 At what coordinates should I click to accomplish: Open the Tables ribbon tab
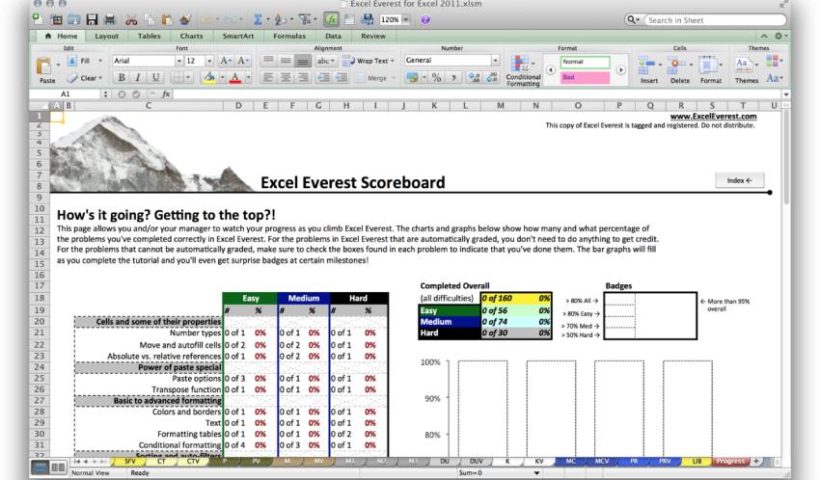(x=149, y=36)
